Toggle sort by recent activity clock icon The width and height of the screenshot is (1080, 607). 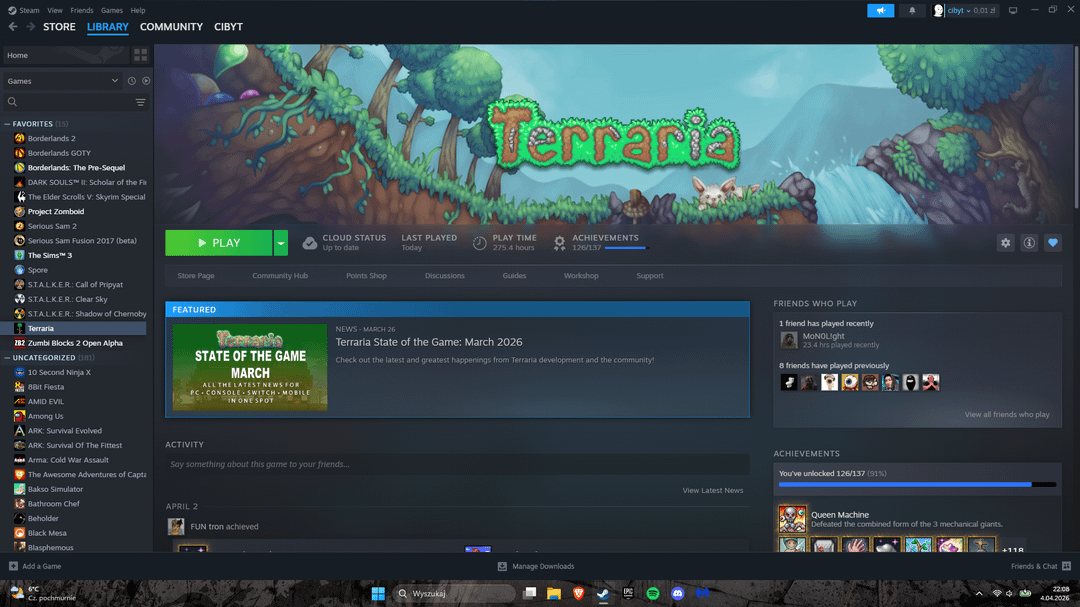131,81
